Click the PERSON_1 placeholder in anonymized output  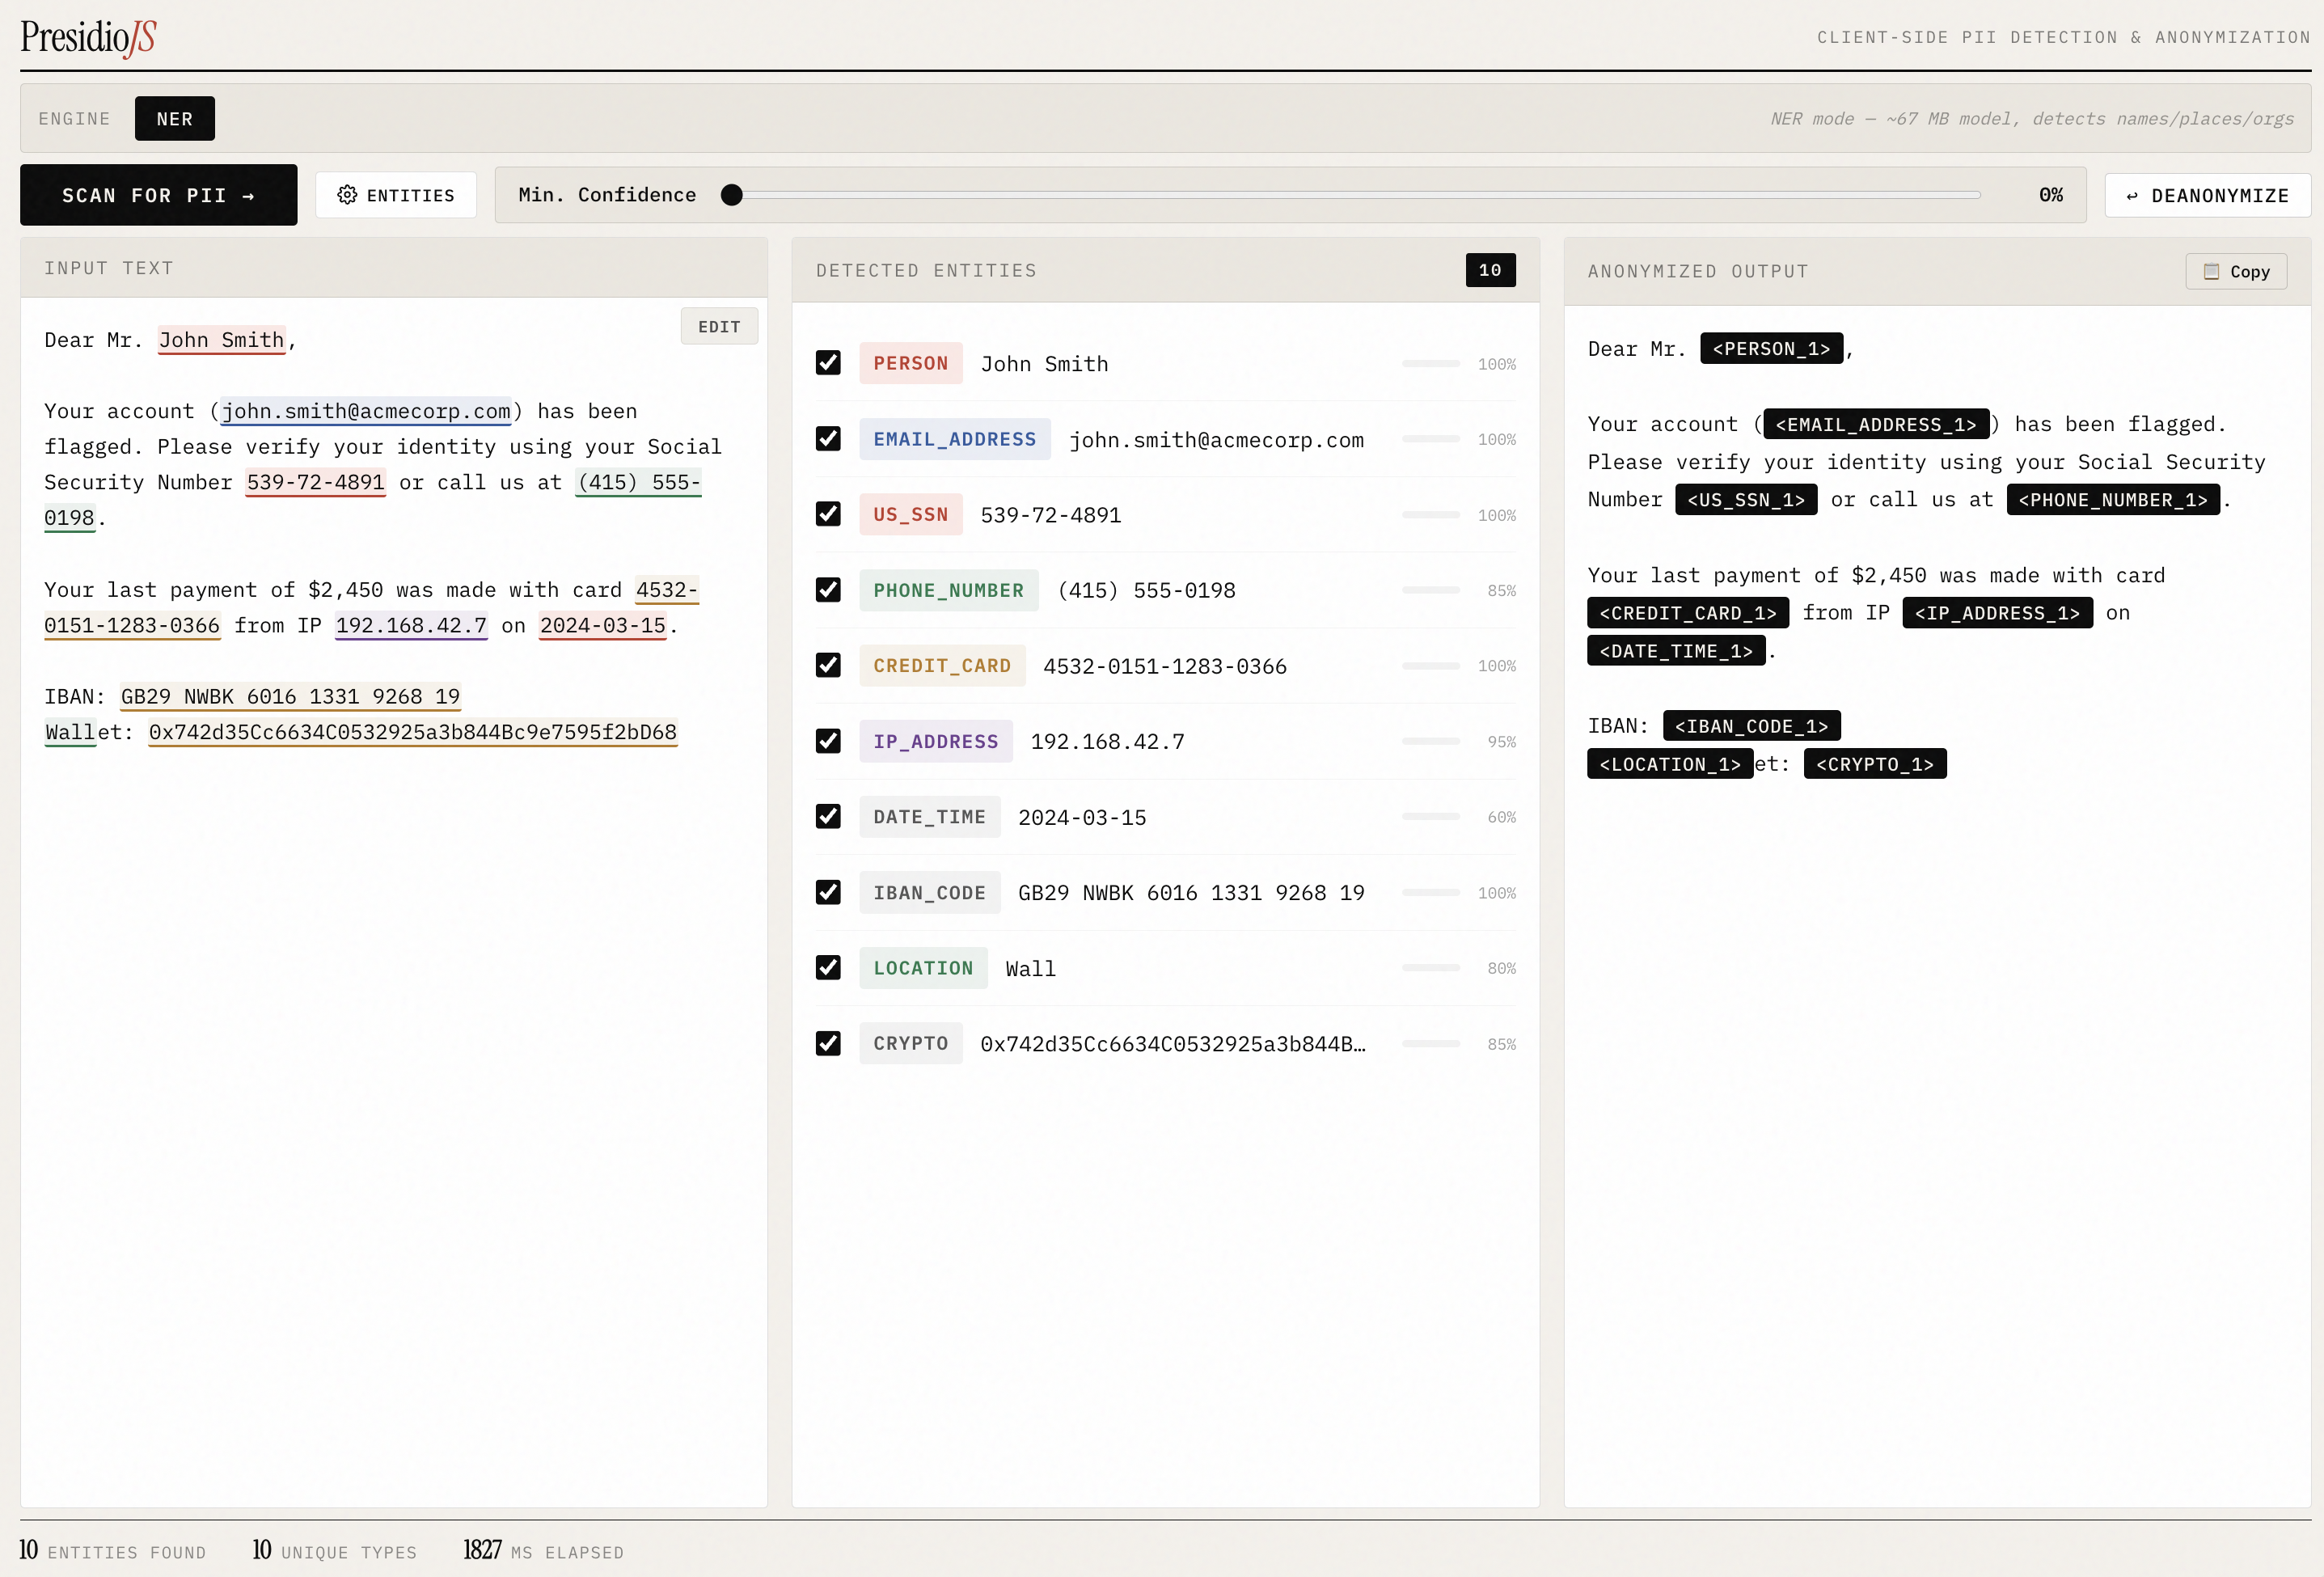coord(1771,348)
